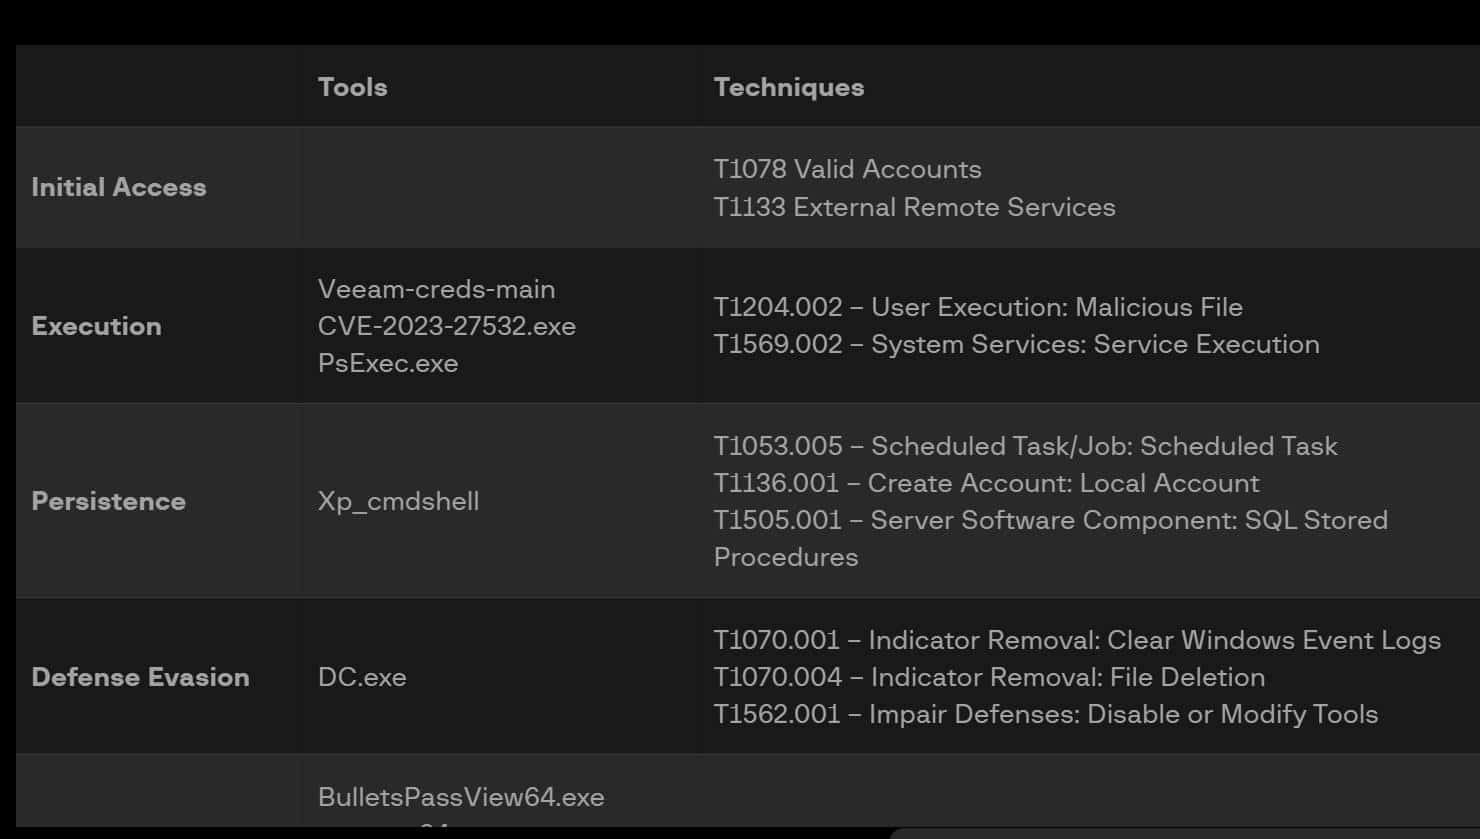Click T1053.005 Scheduled Task technique line
Viewport: 1480px width, 839px height.
point(1025,446)
